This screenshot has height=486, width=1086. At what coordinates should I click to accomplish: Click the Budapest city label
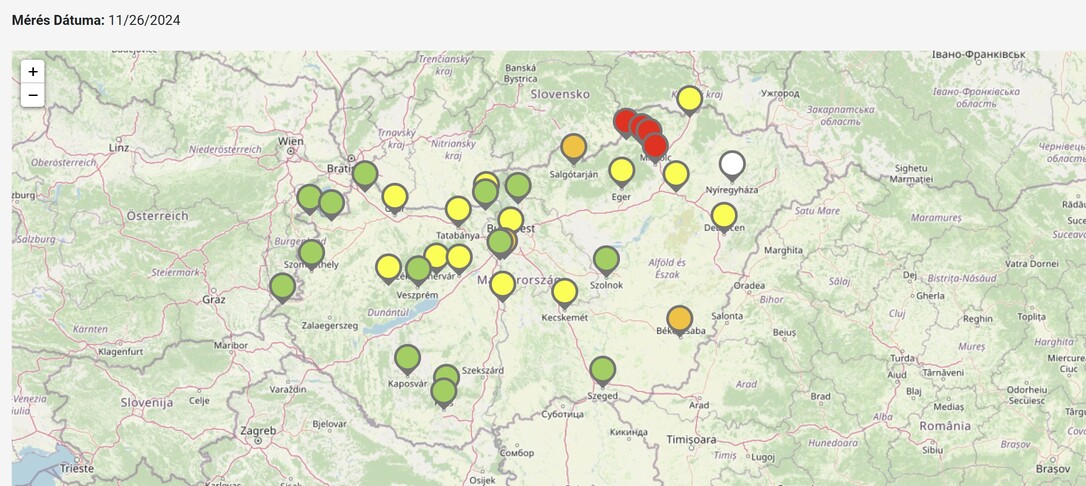(511, 228)
